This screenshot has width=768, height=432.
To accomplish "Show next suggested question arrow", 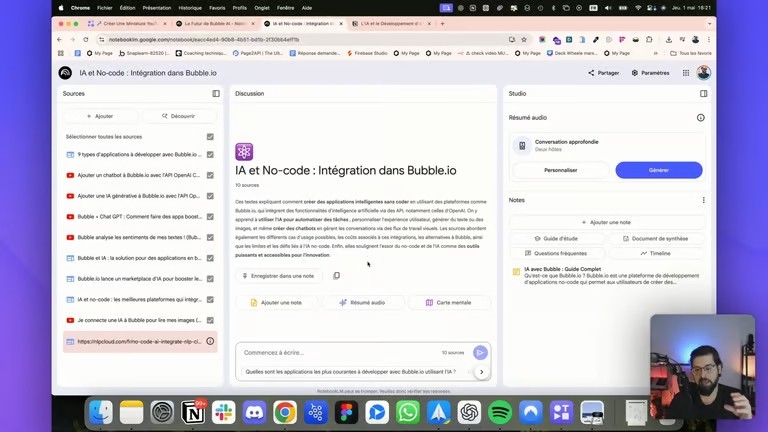I will (x=481, y=372).
